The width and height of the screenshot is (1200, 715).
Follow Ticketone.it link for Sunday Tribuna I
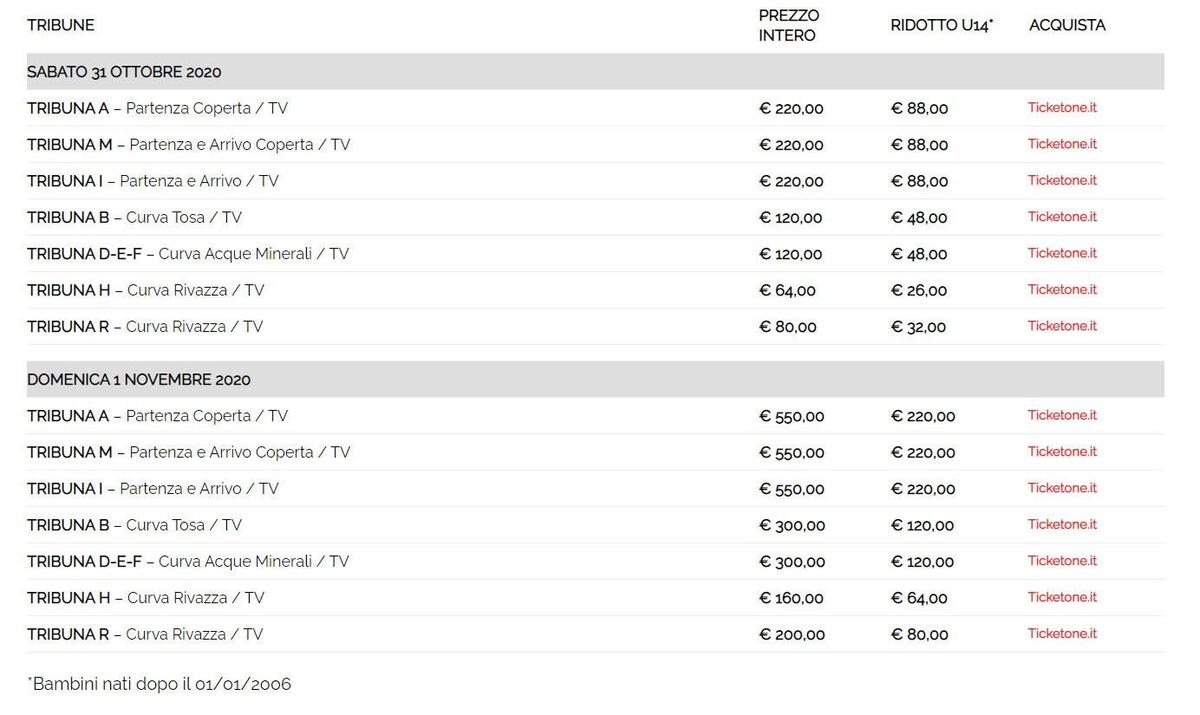(x=1062, y=488)
